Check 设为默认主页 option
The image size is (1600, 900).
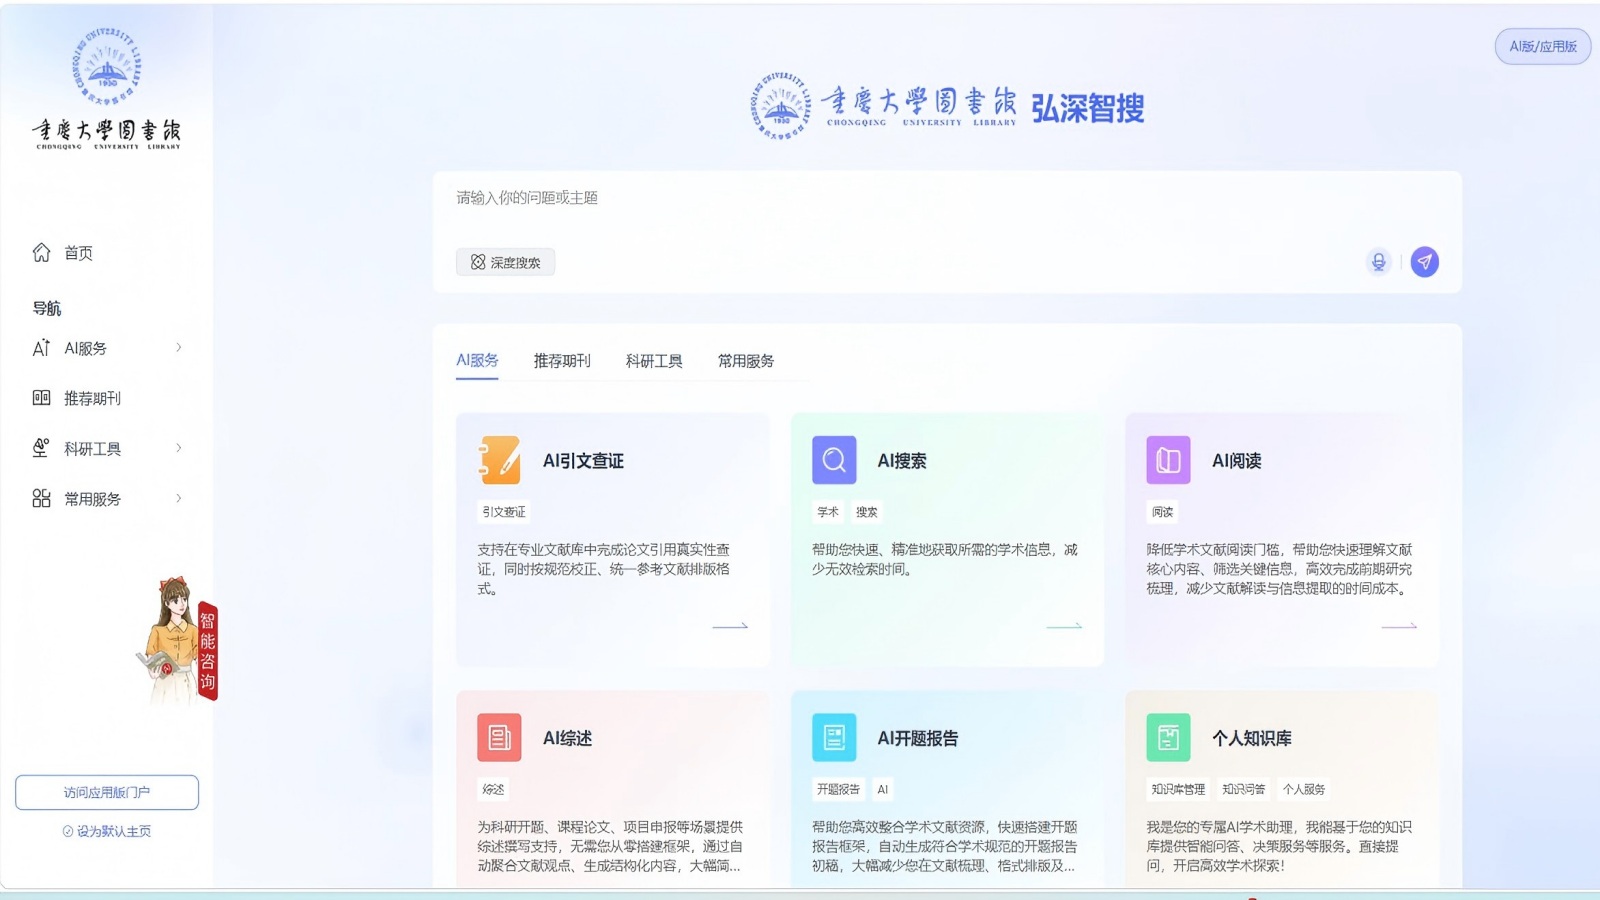[x=106, y=831]
